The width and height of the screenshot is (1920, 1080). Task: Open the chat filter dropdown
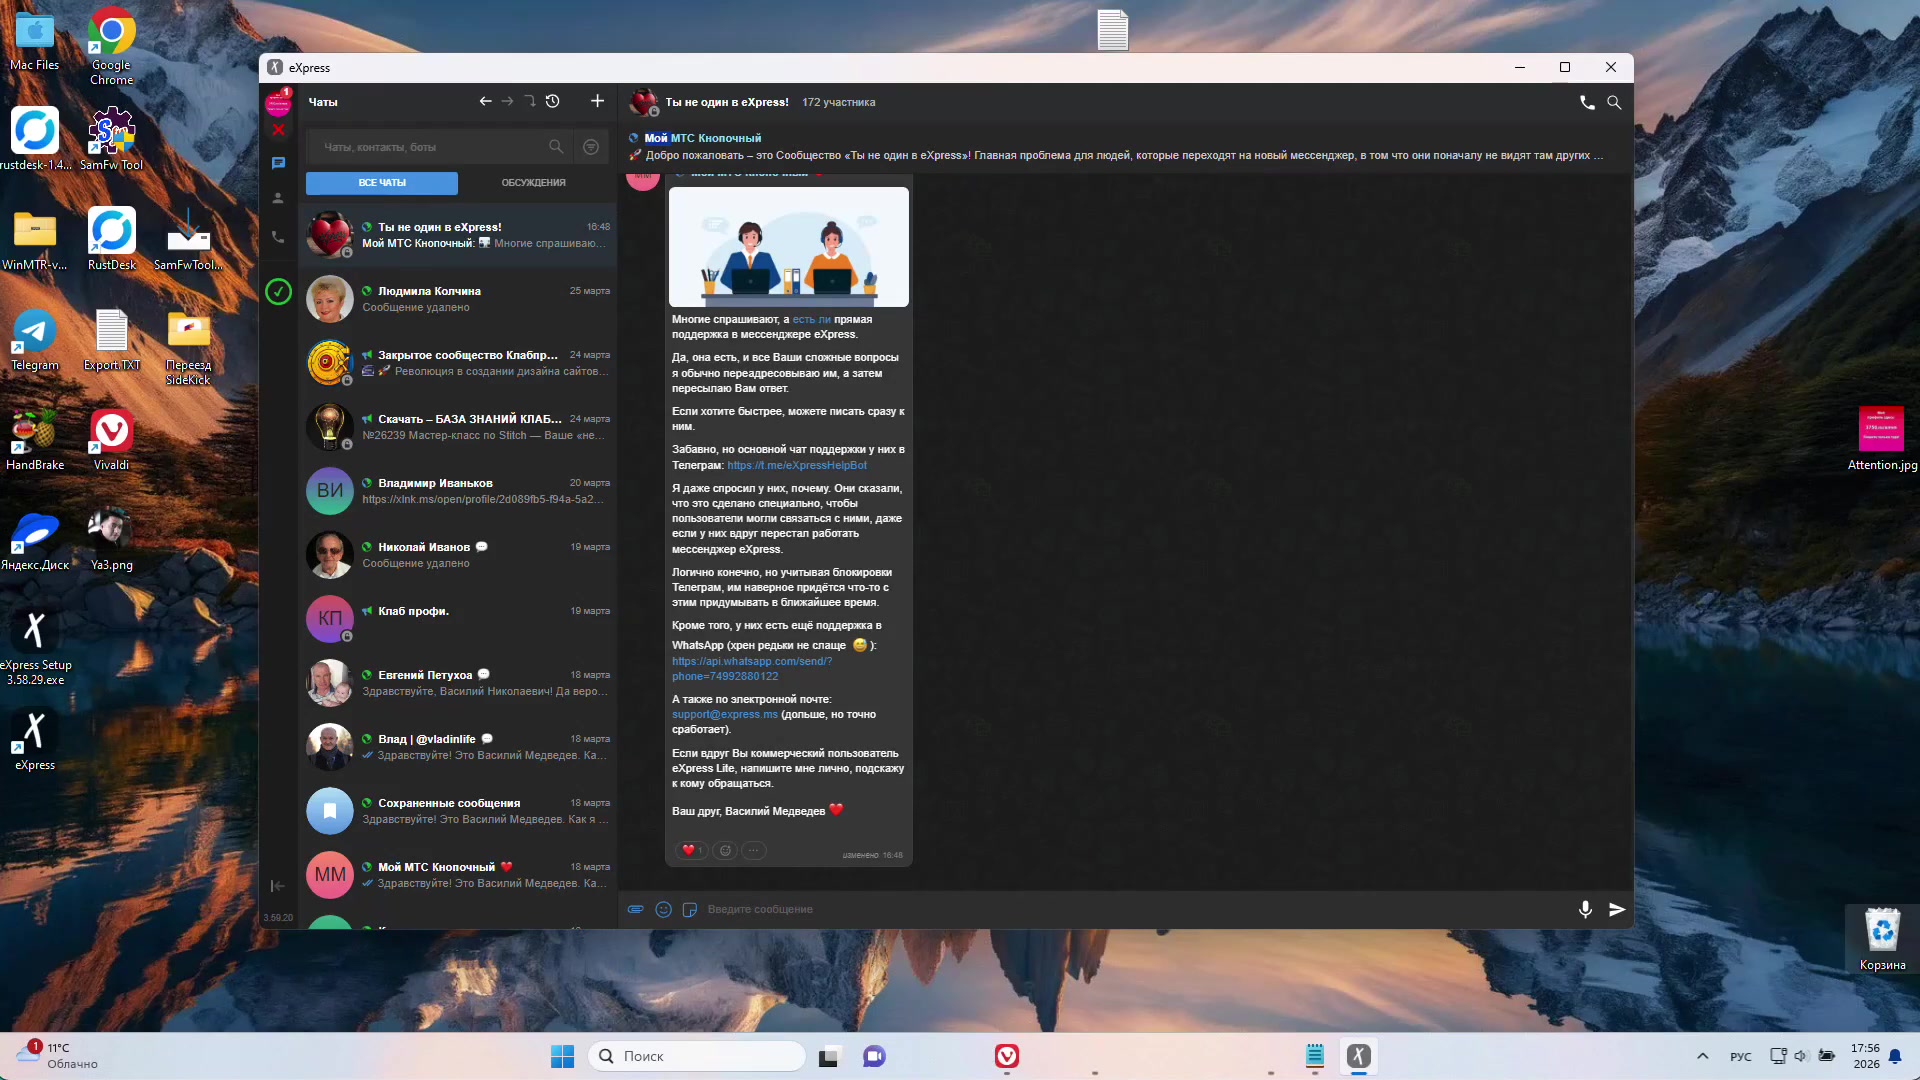pos(591,147)
